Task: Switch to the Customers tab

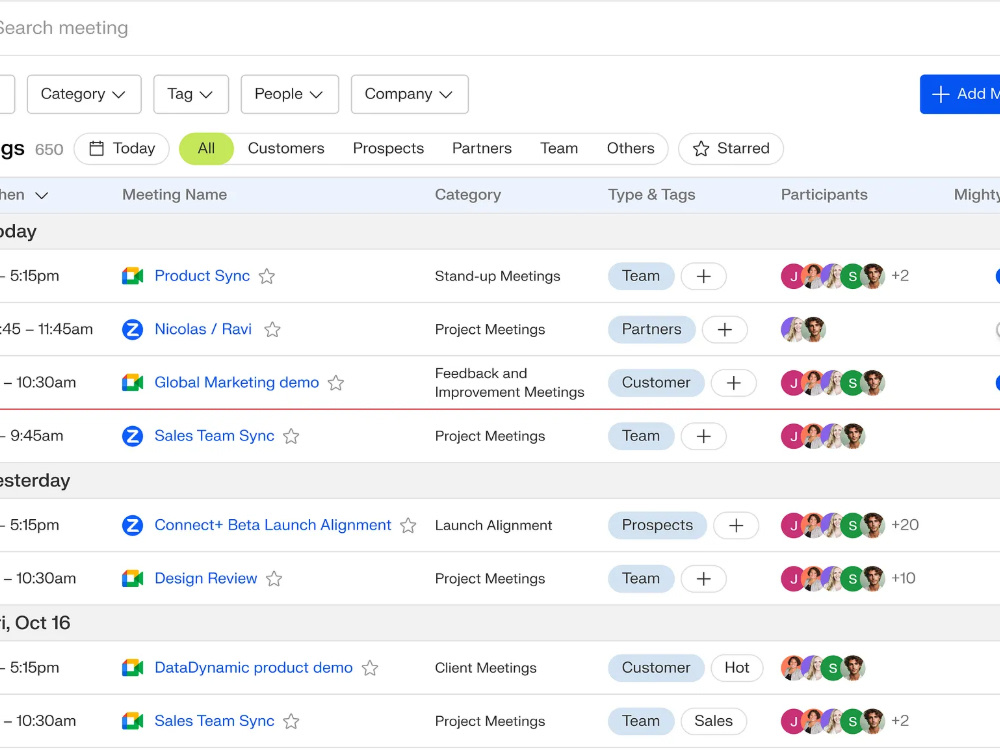Action: (x=286, y=149)
